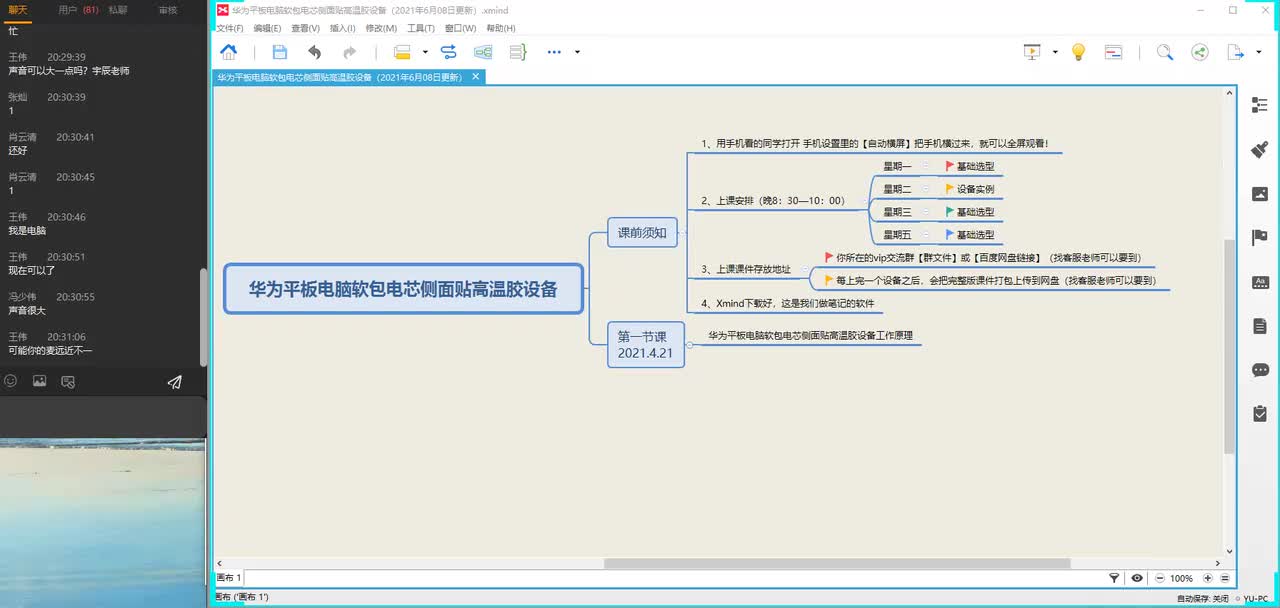Collapse 上课课件存放地址 subtopics
Viewport: 1280px width, 608px height.
click(x=805, y=269)
